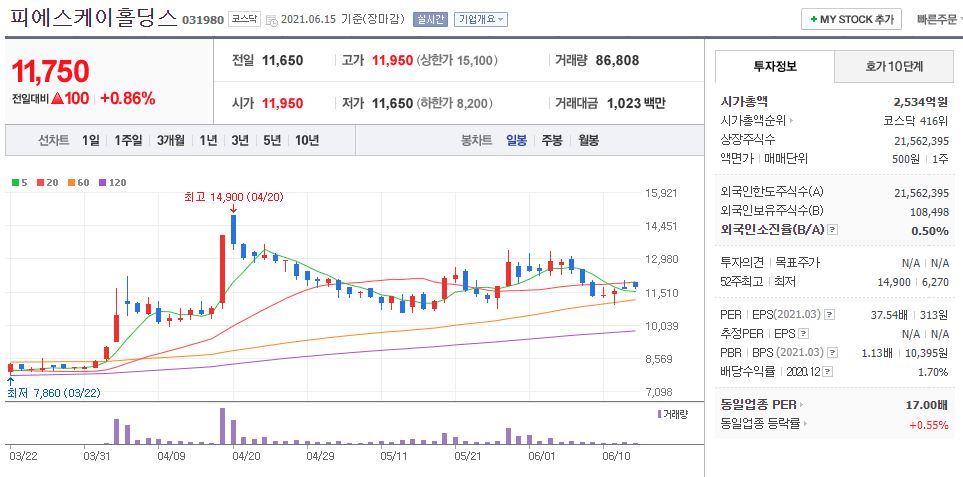Screen dimensions: 963x477
Task: Open help icon beside 외국인소진율(B/A)
Action: [832, 230]
